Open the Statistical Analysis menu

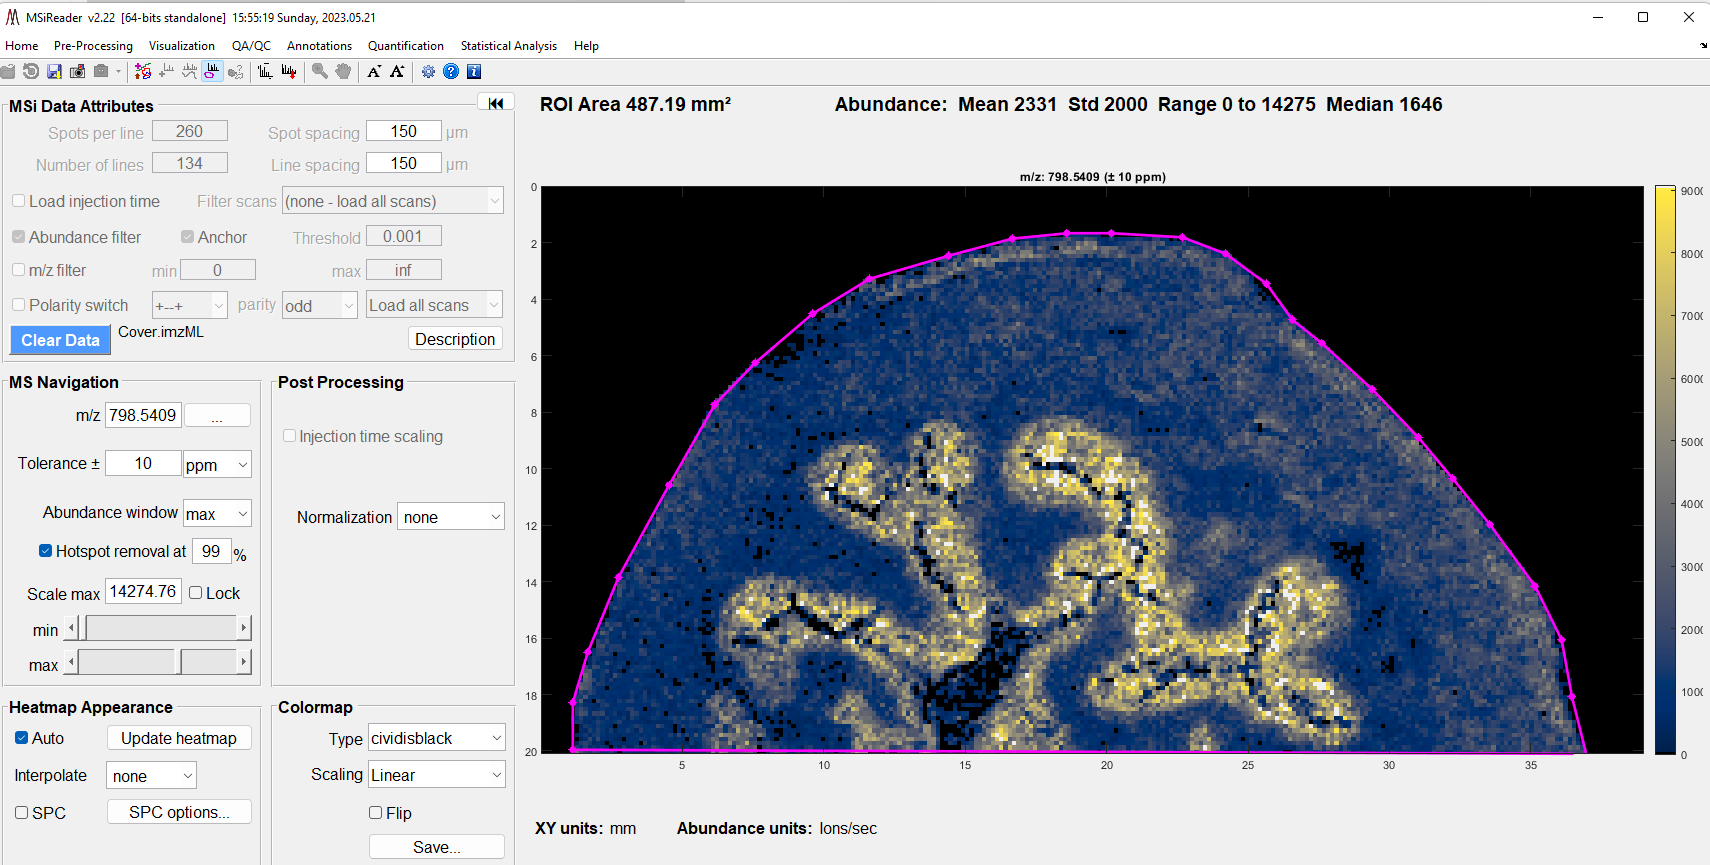[508, 46]
